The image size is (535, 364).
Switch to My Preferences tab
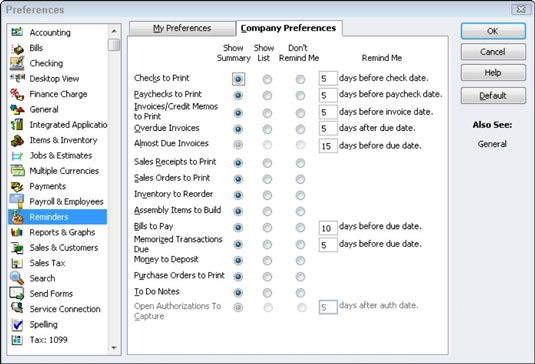click(182, 28)
